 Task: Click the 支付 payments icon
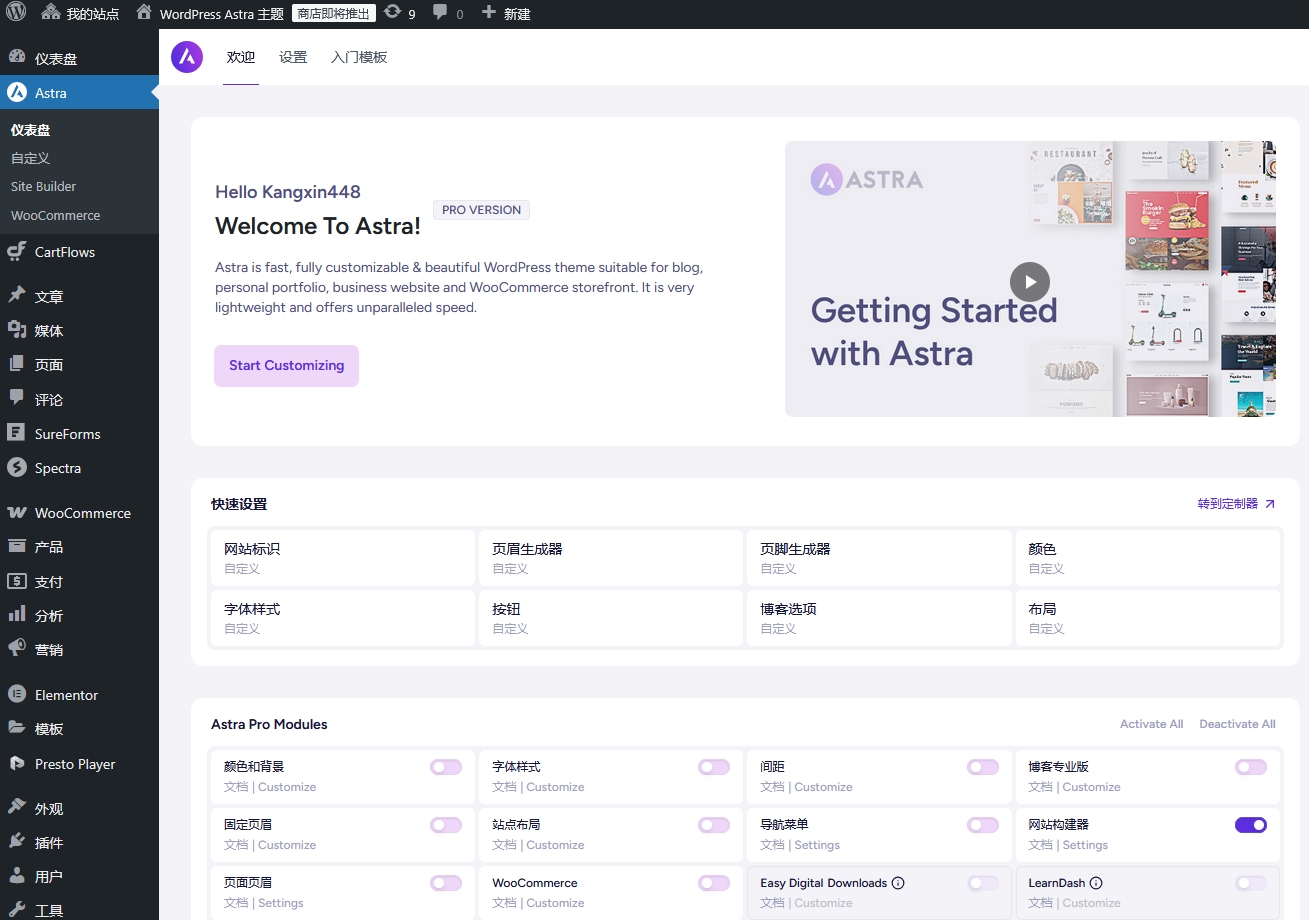17,581
